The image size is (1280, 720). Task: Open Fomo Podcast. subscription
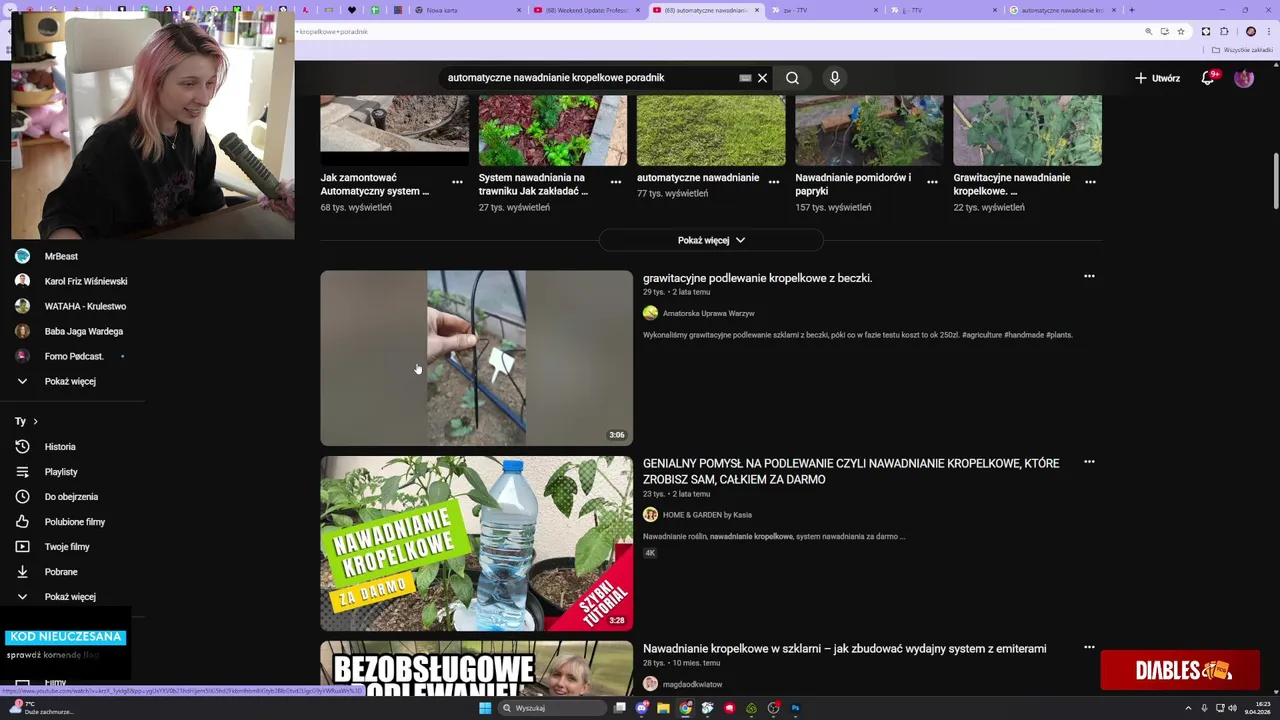pos(74,356)
